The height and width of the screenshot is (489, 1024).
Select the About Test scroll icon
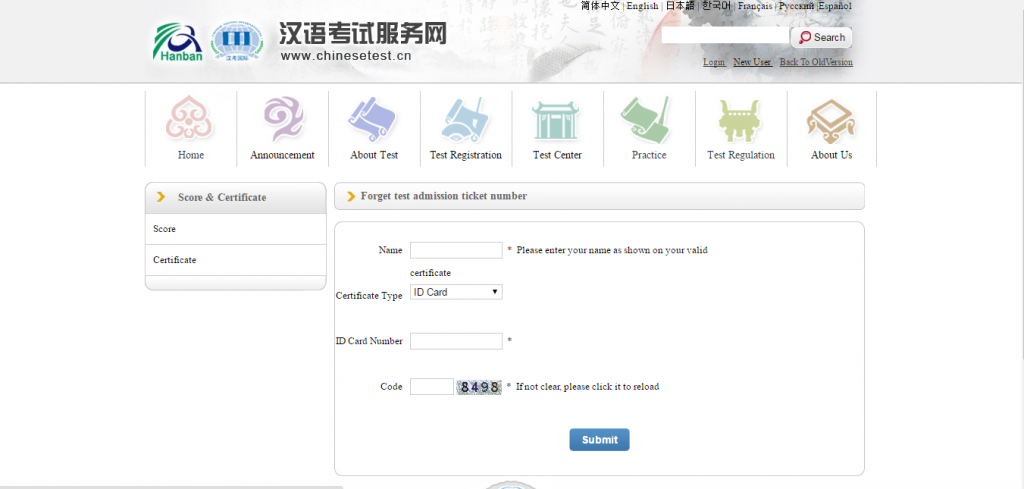[x=373, y=120]
